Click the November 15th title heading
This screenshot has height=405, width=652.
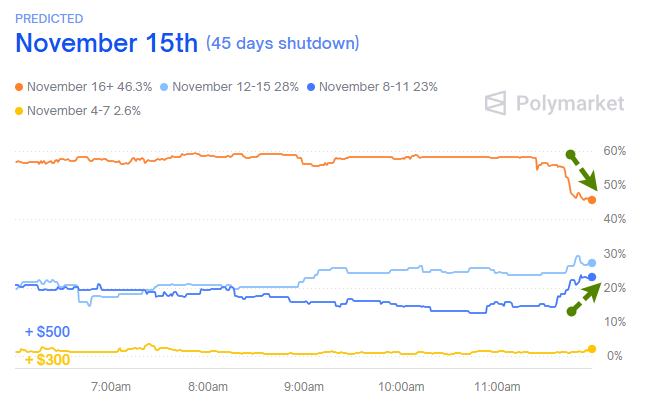click(x=107, y=44)
